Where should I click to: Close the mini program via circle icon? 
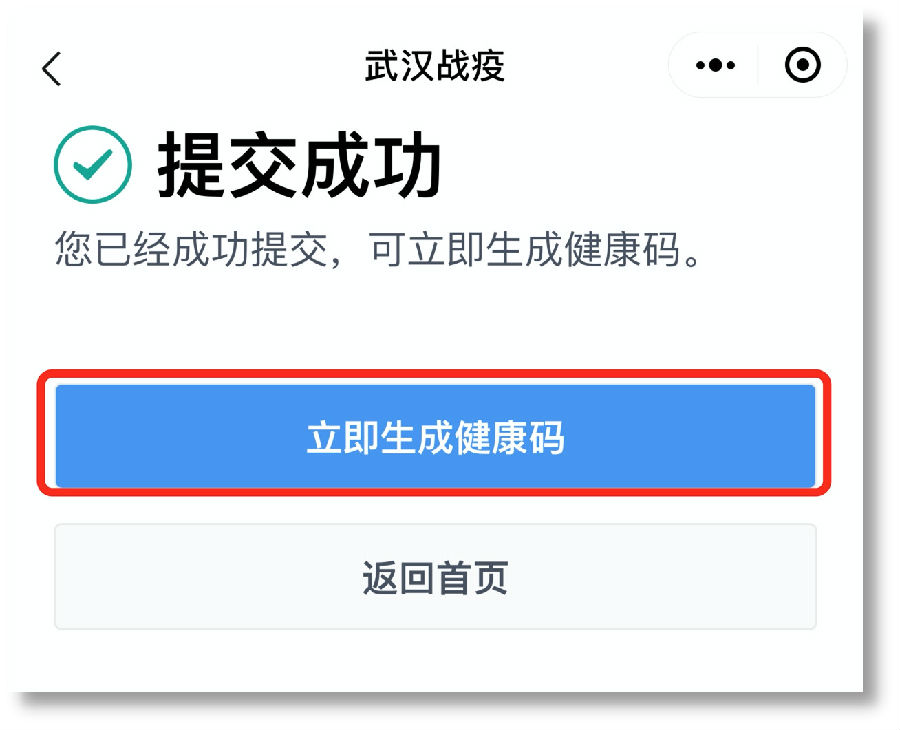coord(802,66)
